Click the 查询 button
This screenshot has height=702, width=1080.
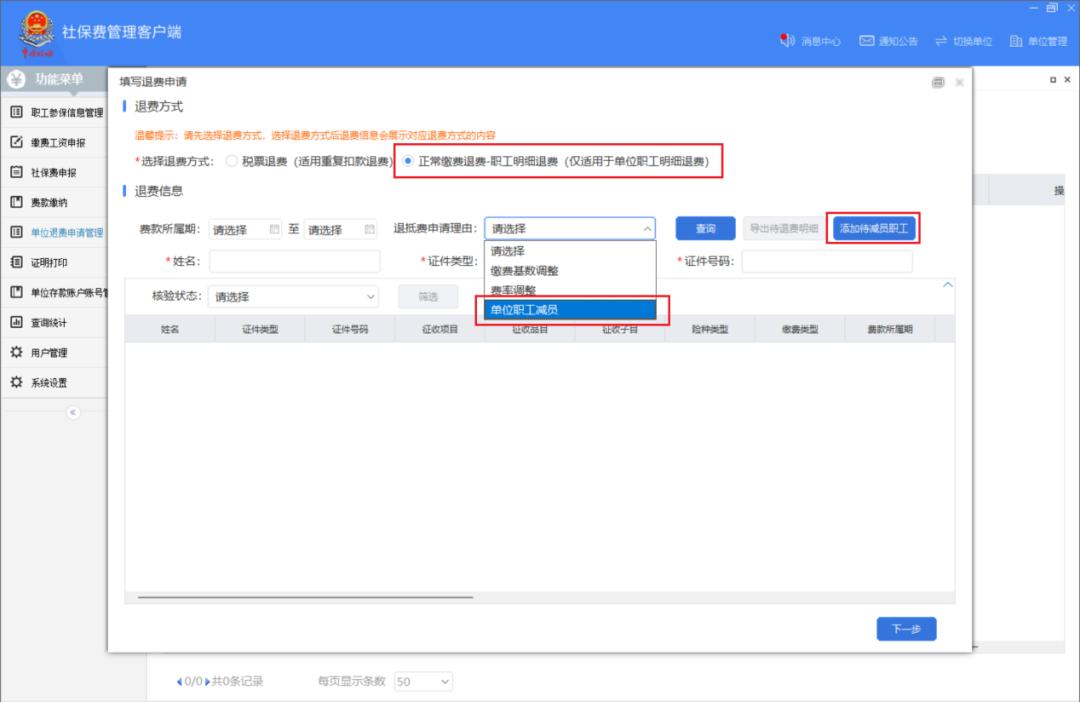coord(705,229)
